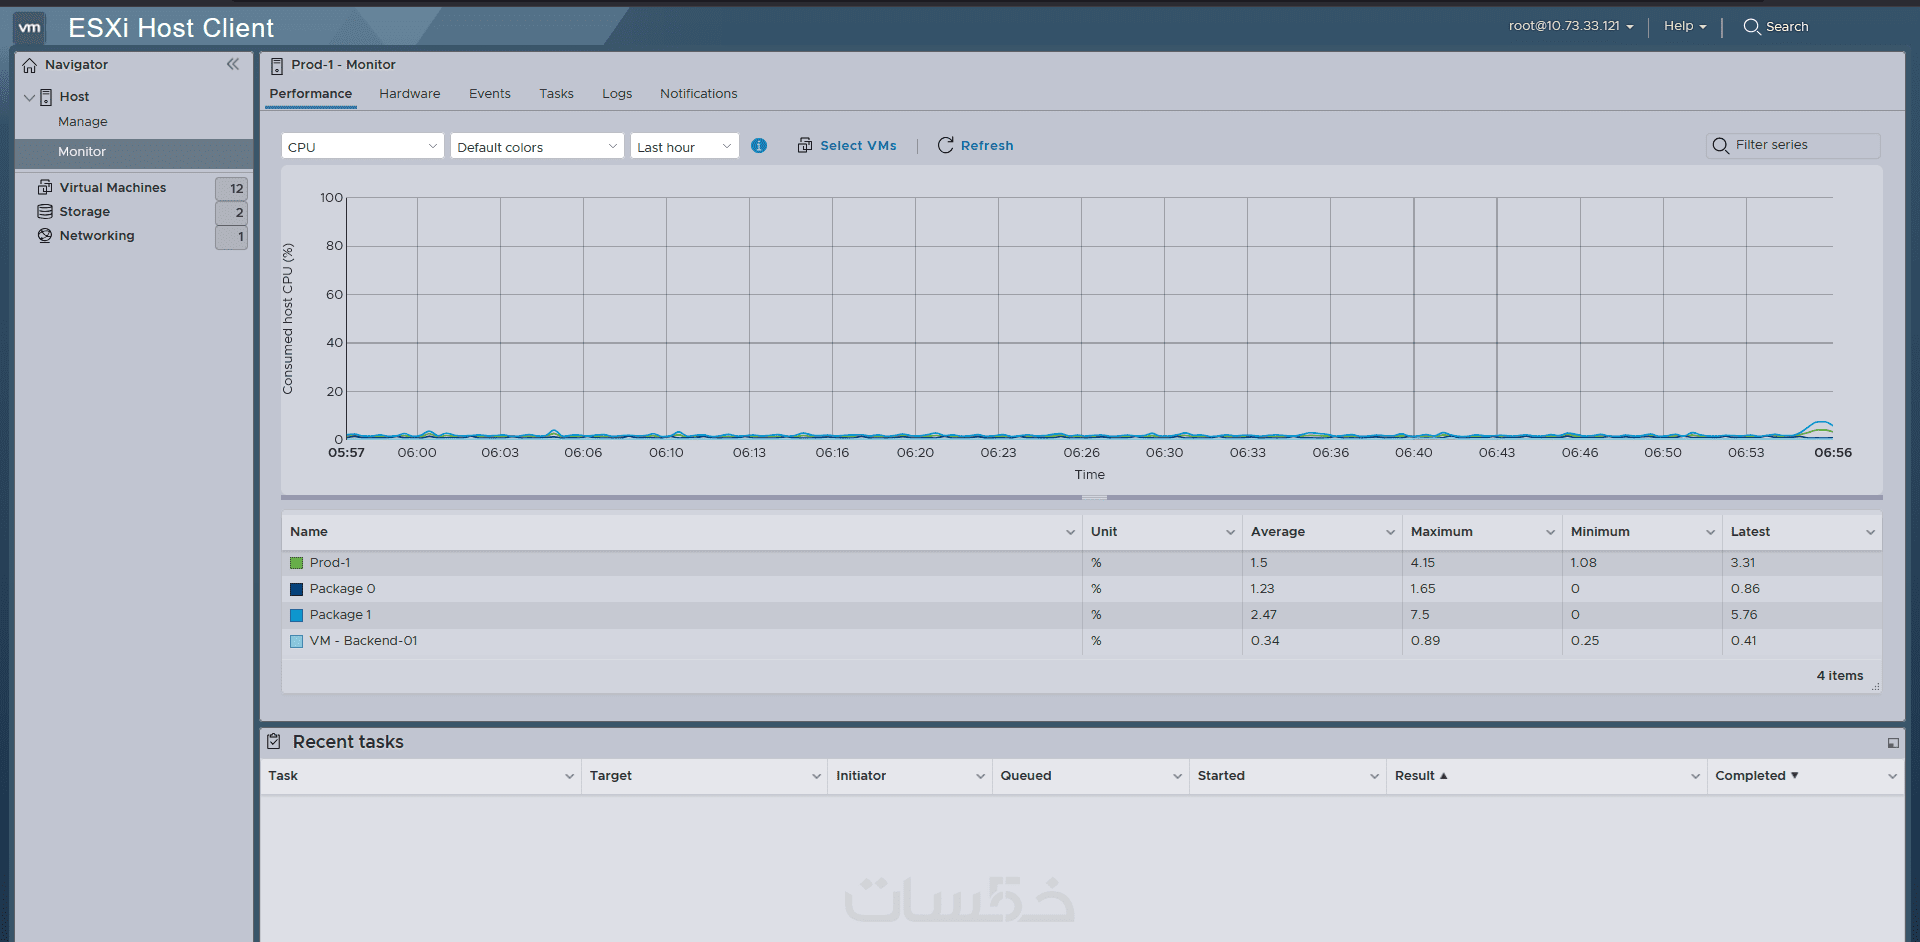Click the VM - Backend-01 light blue swatch

pyautogui.click(x=297, y=641)
